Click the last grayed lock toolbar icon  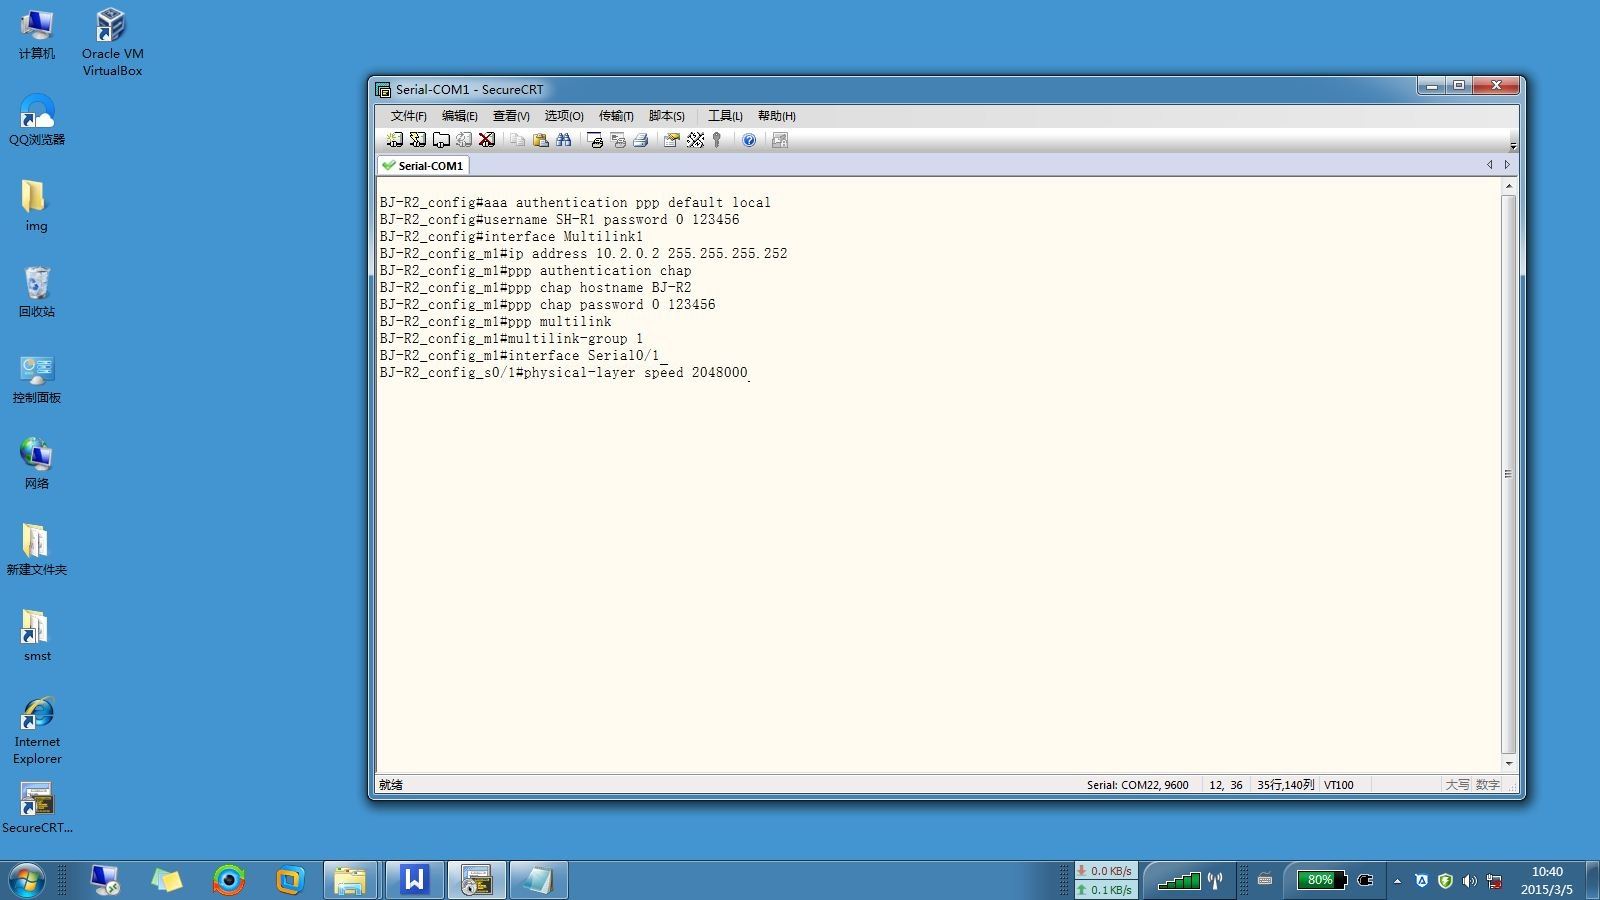[x=780, y=140]
